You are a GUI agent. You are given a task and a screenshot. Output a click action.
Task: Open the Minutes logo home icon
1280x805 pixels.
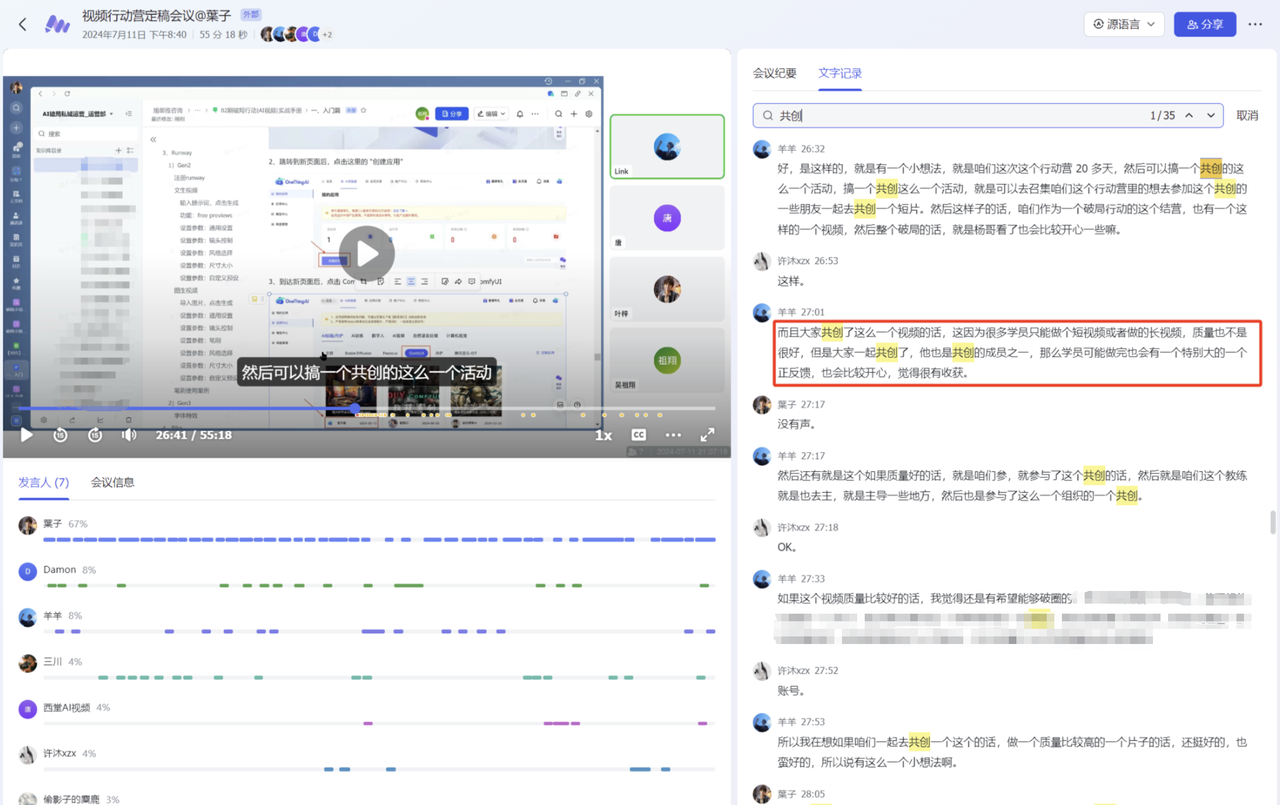pos(57,24)
